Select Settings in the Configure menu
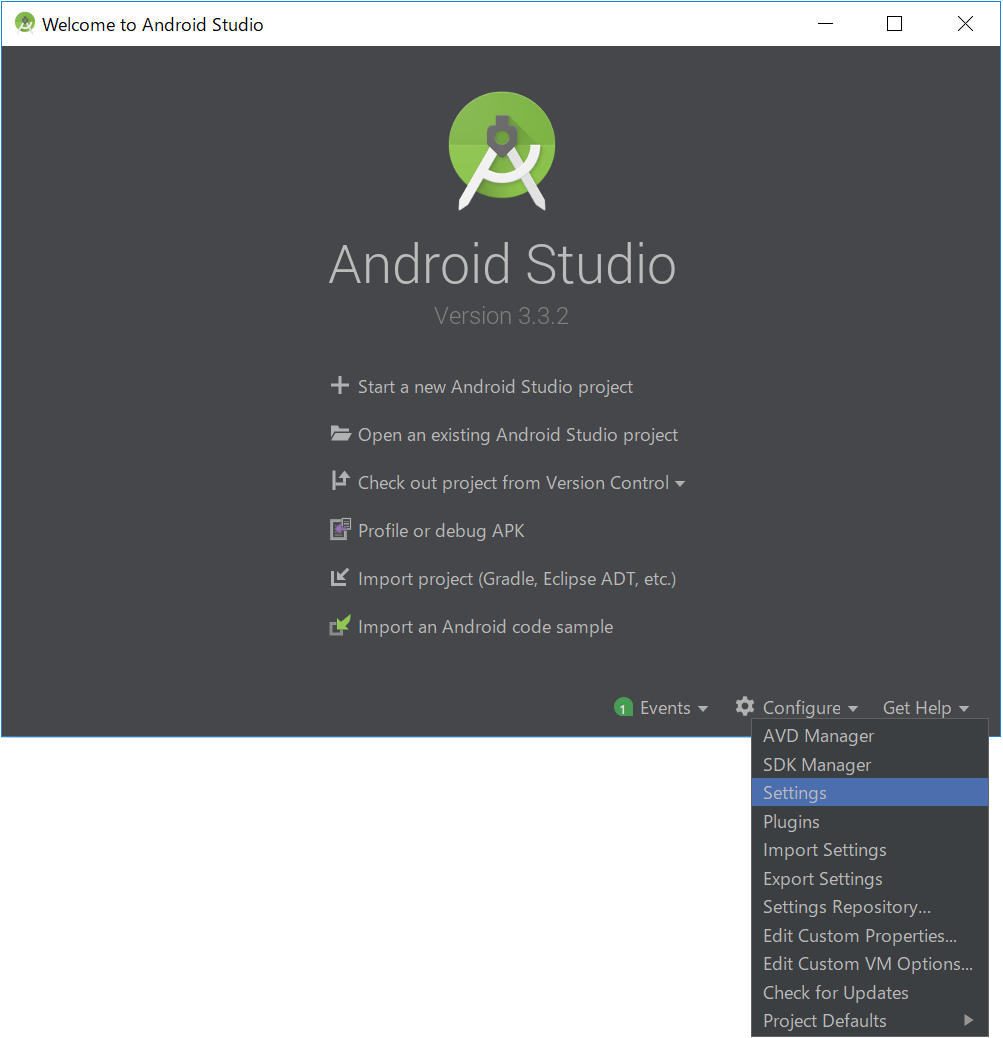The image size is (1003, 1038). click(x=870, y=792)
